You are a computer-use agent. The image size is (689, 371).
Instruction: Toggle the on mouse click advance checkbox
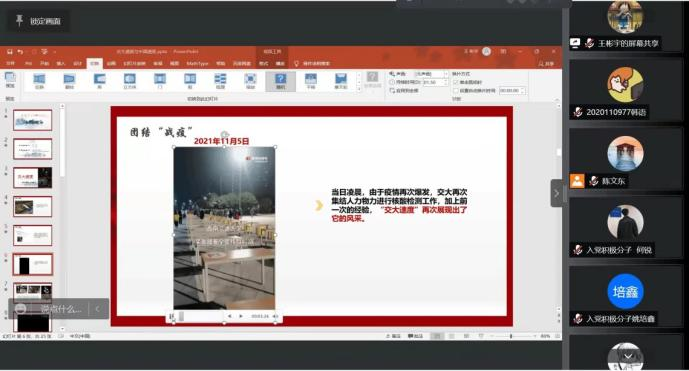click(456, 82)
